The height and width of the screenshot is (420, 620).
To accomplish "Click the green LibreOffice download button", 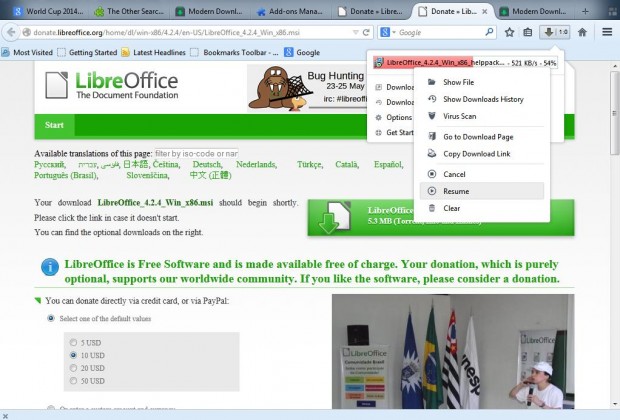I will (x=441, y=218).
